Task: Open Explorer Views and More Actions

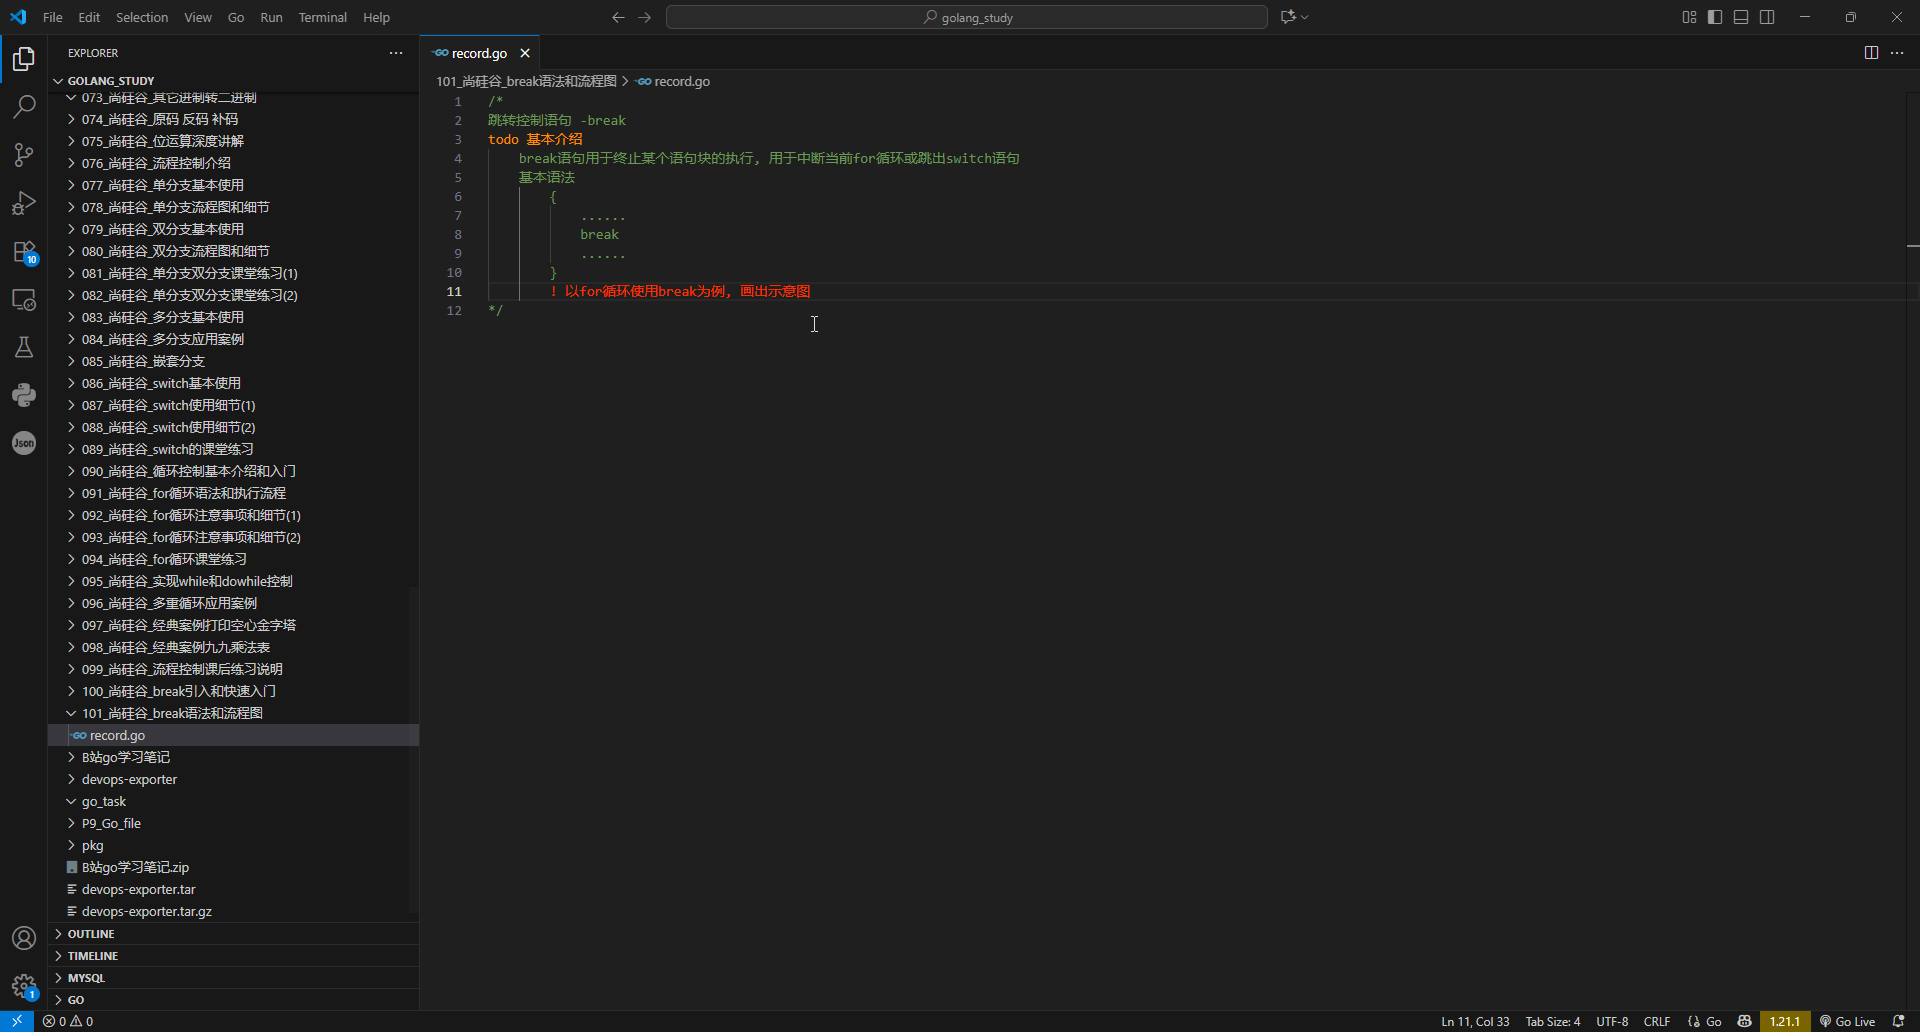Action: click(x=396, y=53)
